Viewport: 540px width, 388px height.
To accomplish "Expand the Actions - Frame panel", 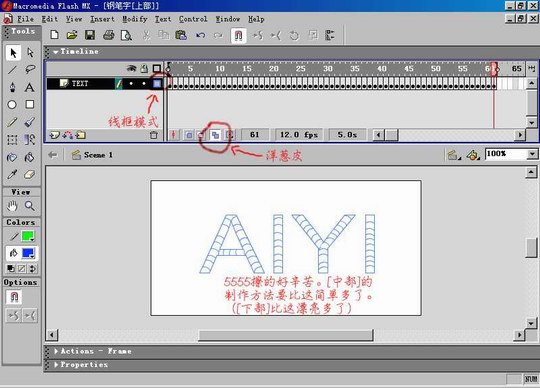I will [56, 351].
